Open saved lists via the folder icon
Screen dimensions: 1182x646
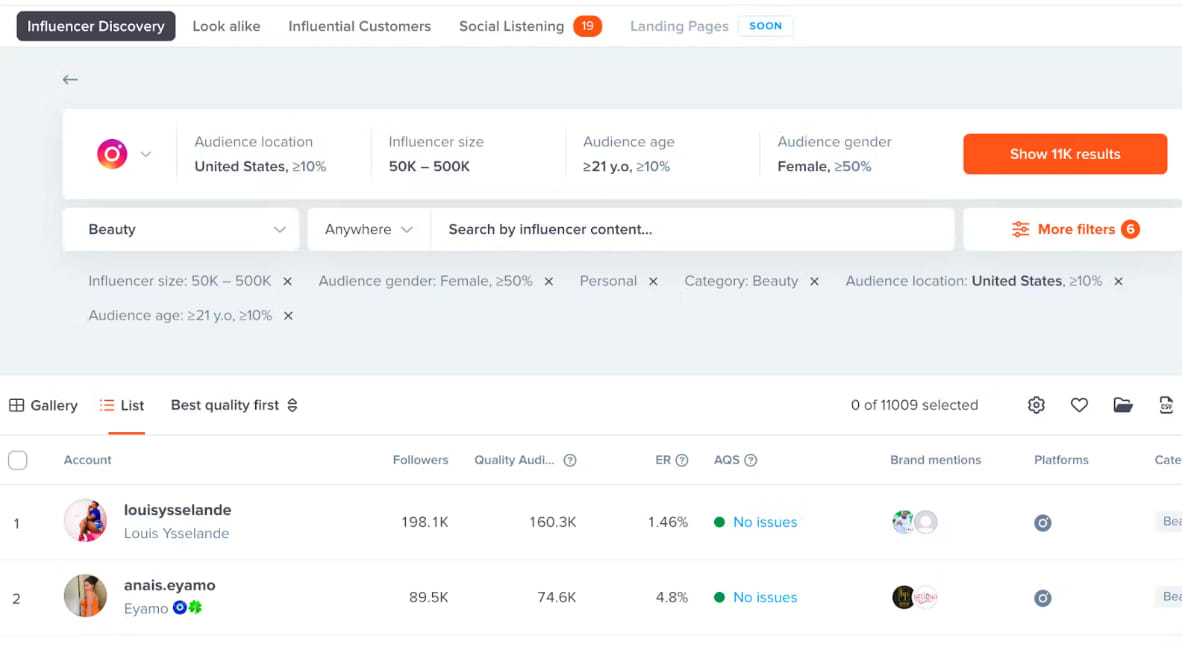point(1122,405)
